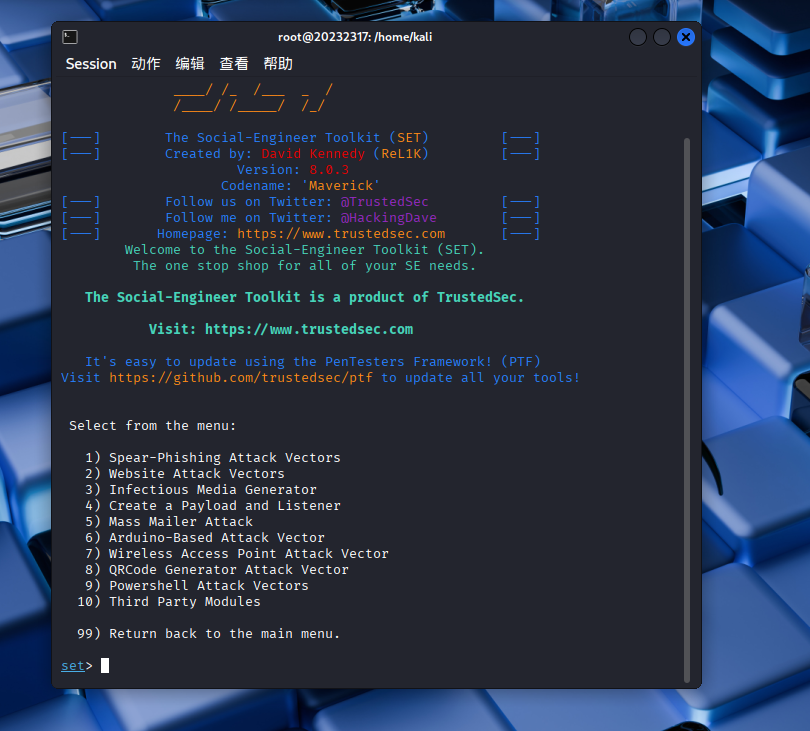This screenshot has height=731, width=810.
Task: Click option 7) Wireless Access Point Attack Vector
Action: 237,554
